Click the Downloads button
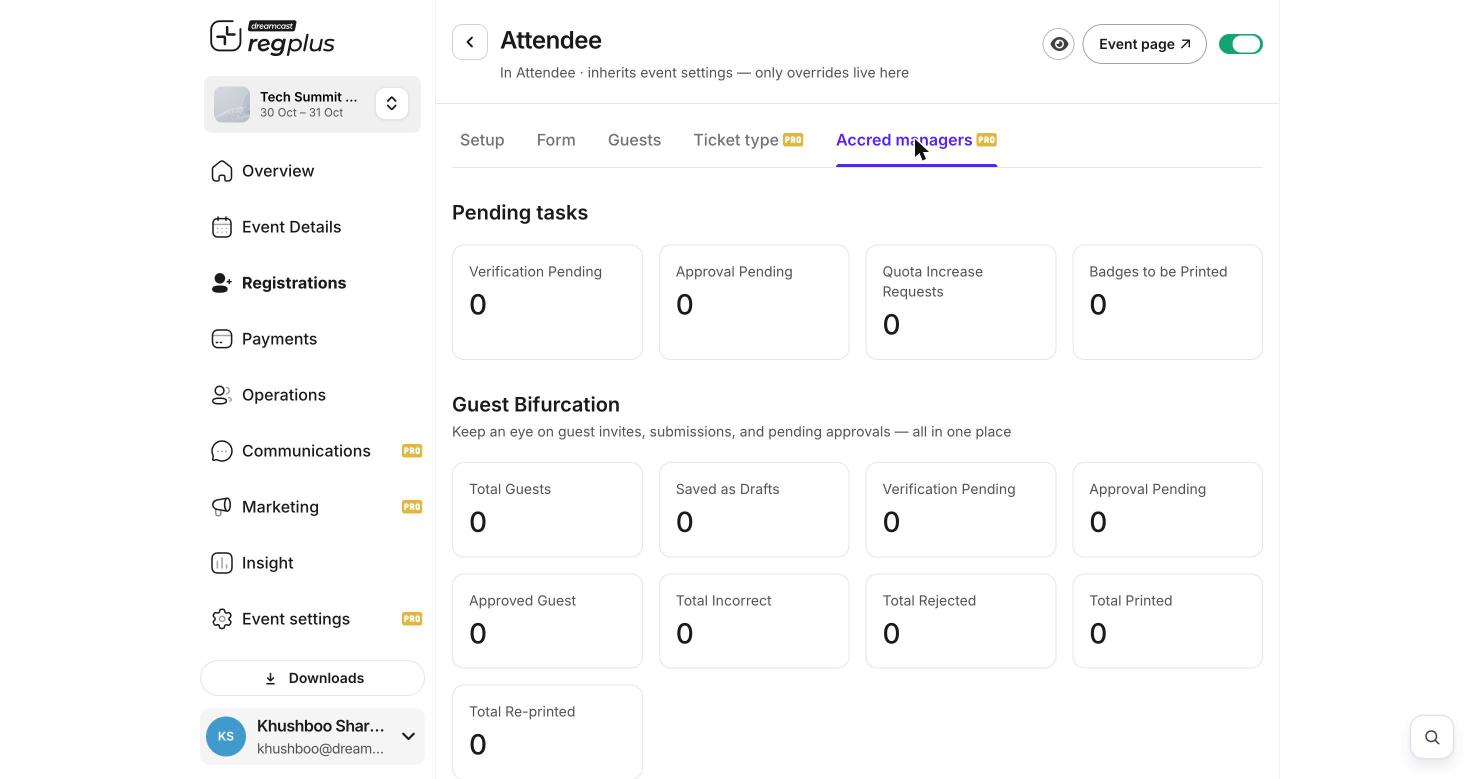This screenshot has height=779, width=1470. [312, 678]
